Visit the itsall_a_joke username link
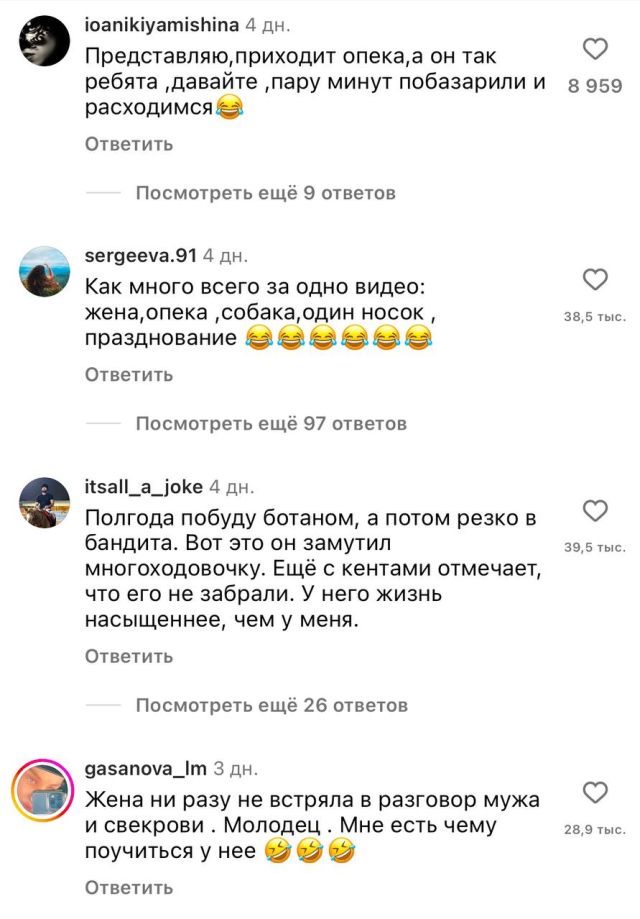The width and height of the screenshot is (640, 919). [x=144, y=487]
